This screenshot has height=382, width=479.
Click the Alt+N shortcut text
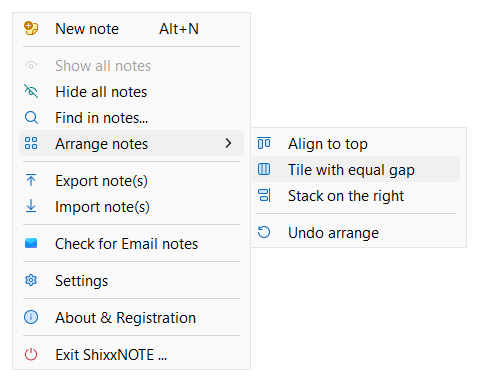[x=179, y=29]
